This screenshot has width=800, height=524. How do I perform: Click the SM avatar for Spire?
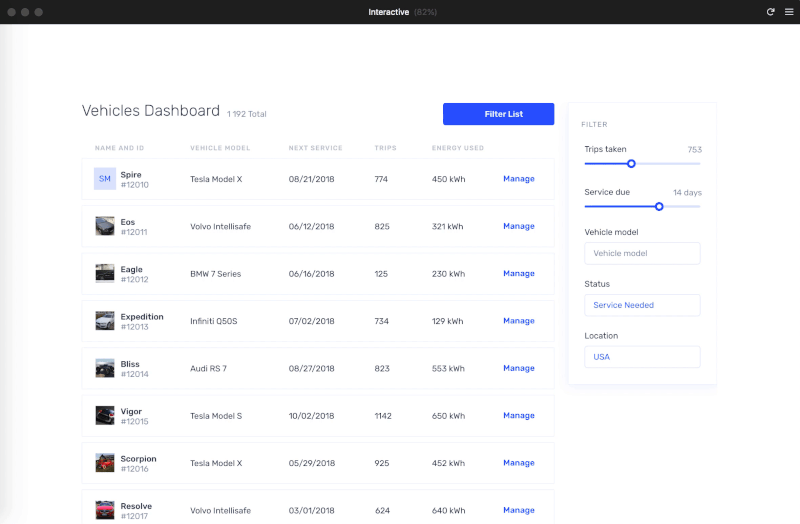105,179
